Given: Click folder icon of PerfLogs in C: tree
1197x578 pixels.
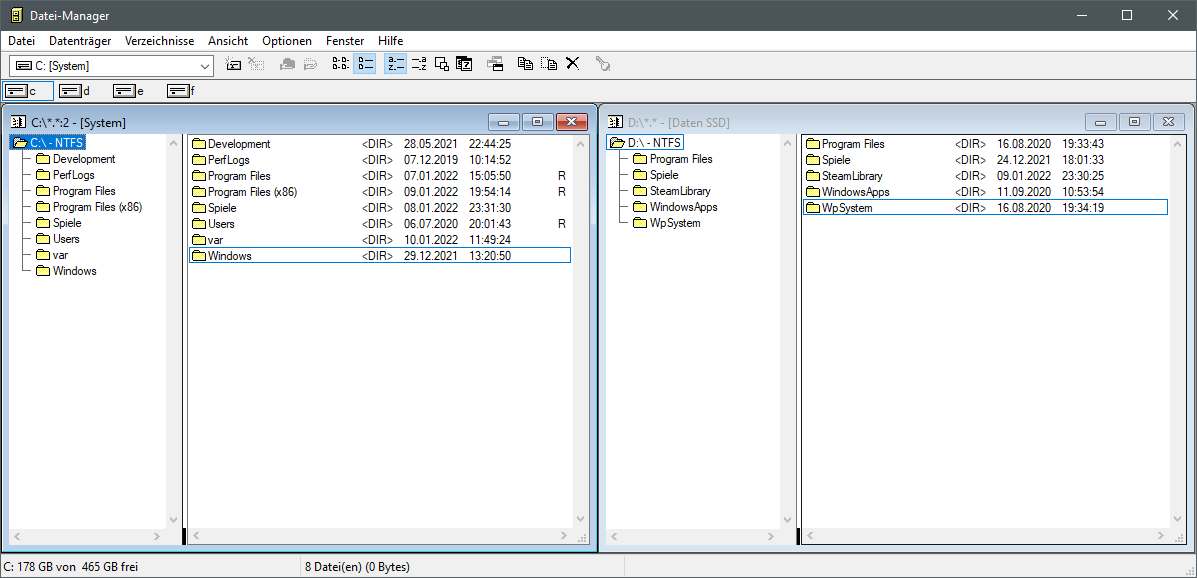Looking at the screenshot, I should click(42, 175).
